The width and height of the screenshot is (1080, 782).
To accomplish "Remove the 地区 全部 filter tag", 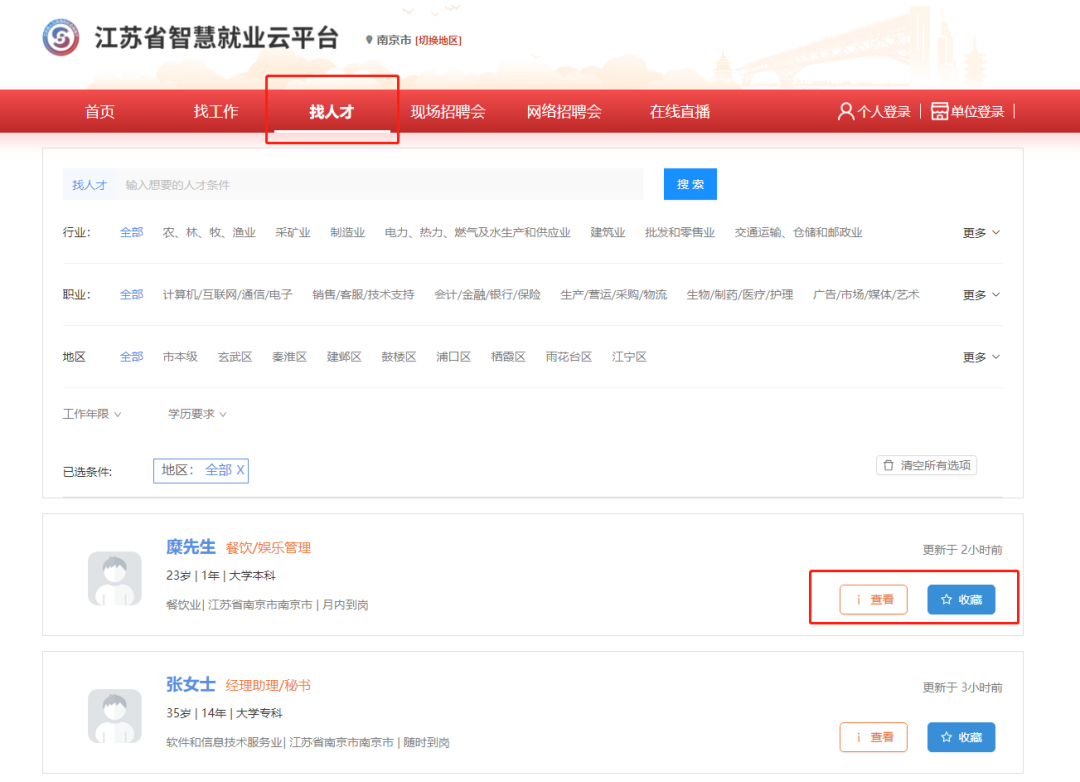I will (240, 470).
